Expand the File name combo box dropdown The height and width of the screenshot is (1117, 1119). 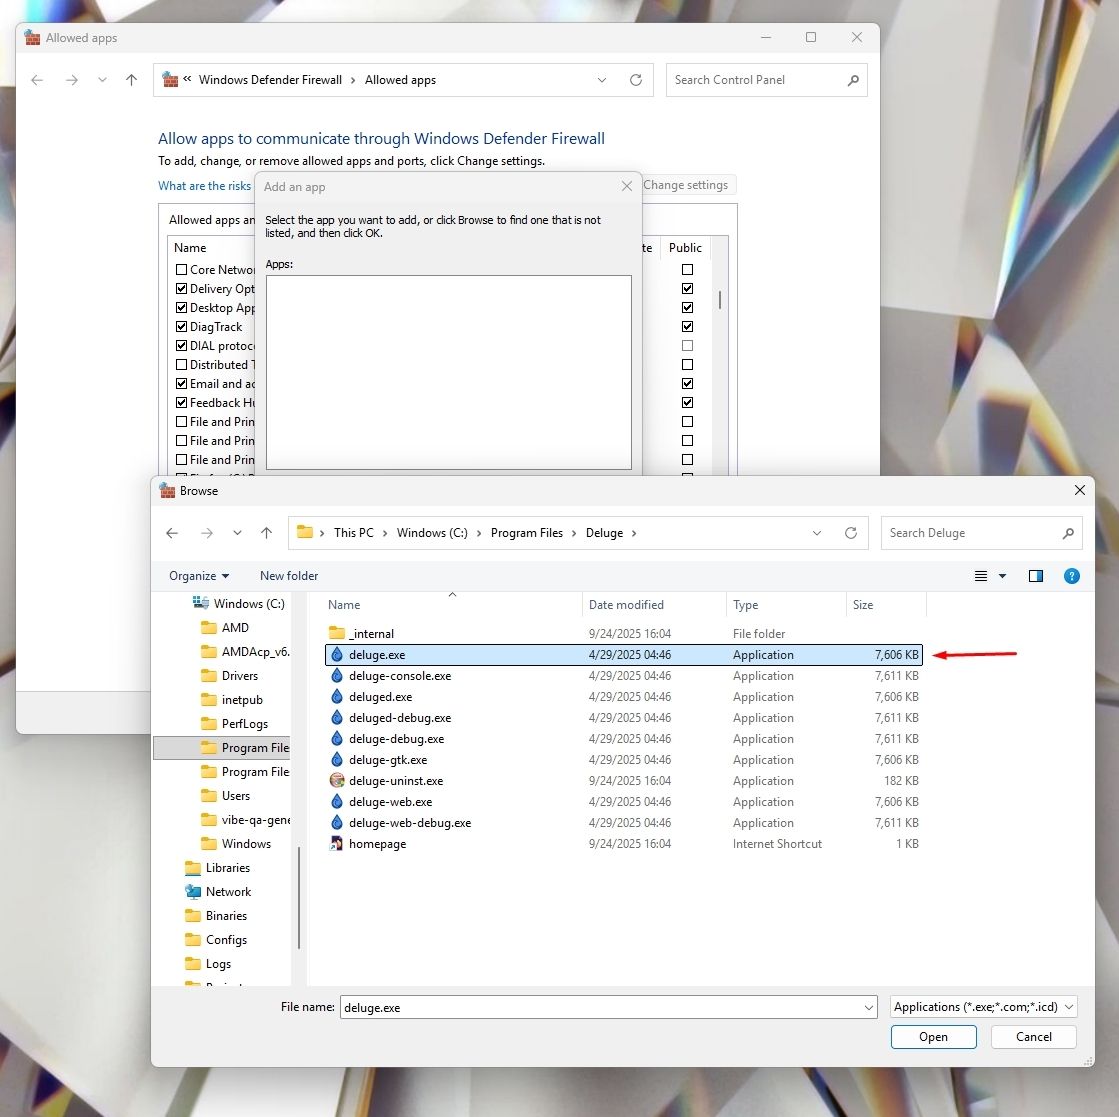point(867,1007)
